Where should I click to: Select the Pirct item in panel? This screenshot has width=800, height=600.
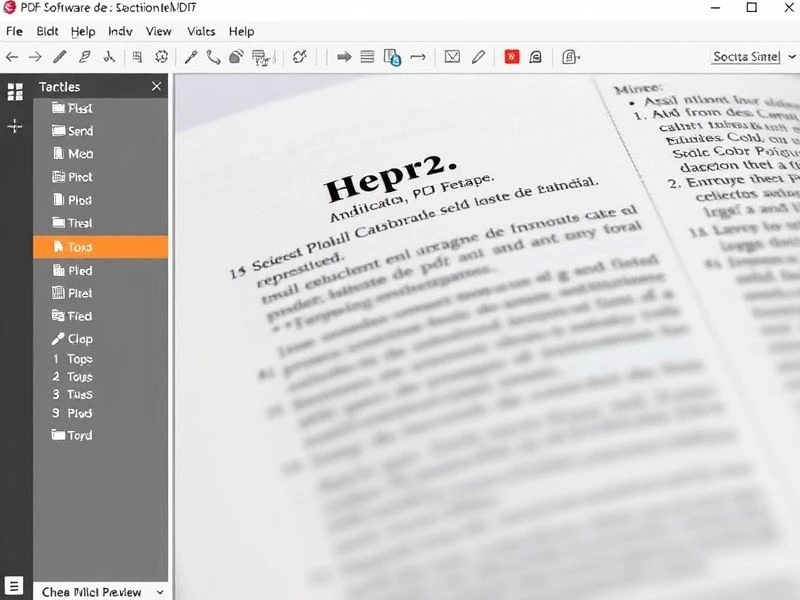101,177
